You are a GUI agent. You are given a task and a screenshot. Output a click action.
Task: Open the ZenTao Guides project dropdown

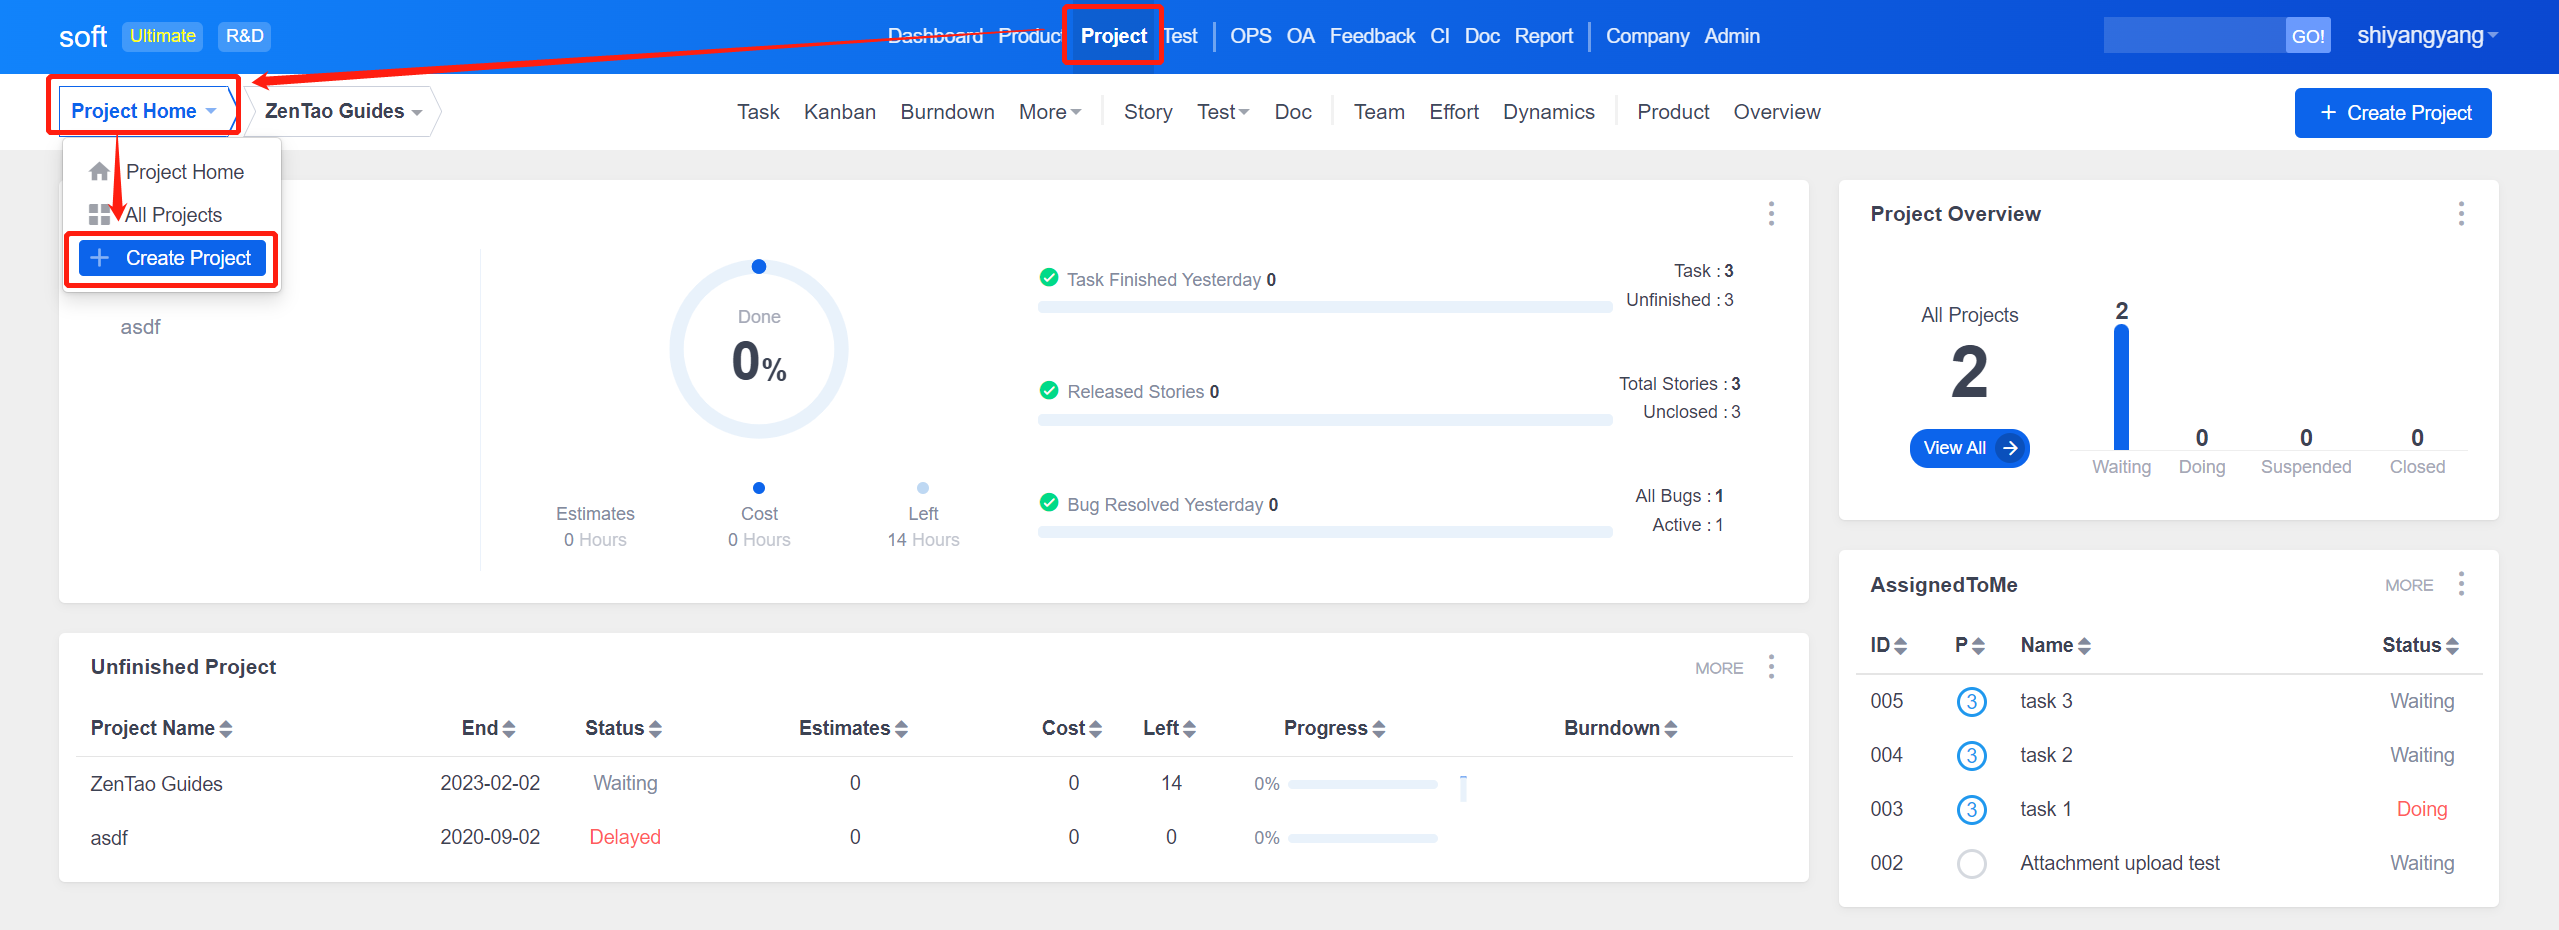coord(343,111)
